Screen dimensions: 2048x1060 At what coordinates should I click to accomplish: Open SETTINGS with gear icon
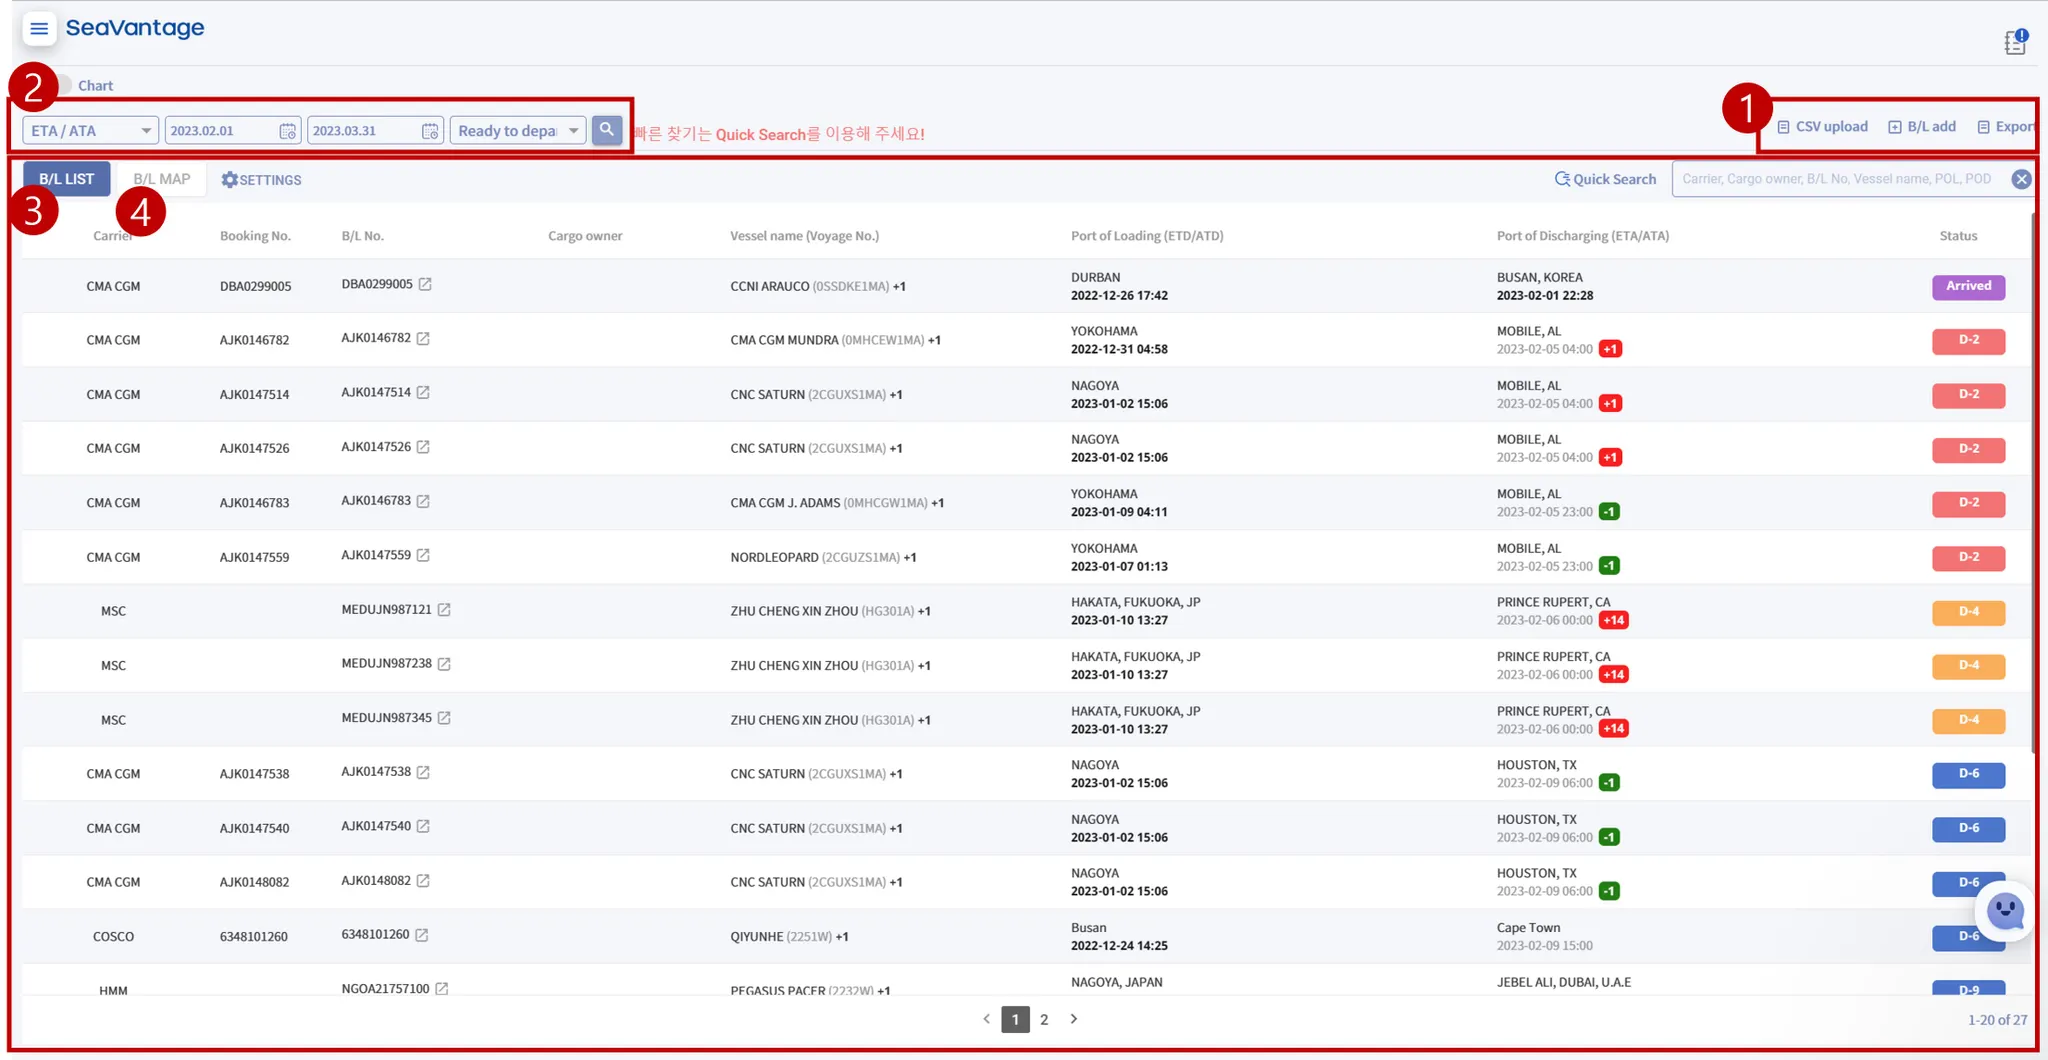(x=261, y=180)
